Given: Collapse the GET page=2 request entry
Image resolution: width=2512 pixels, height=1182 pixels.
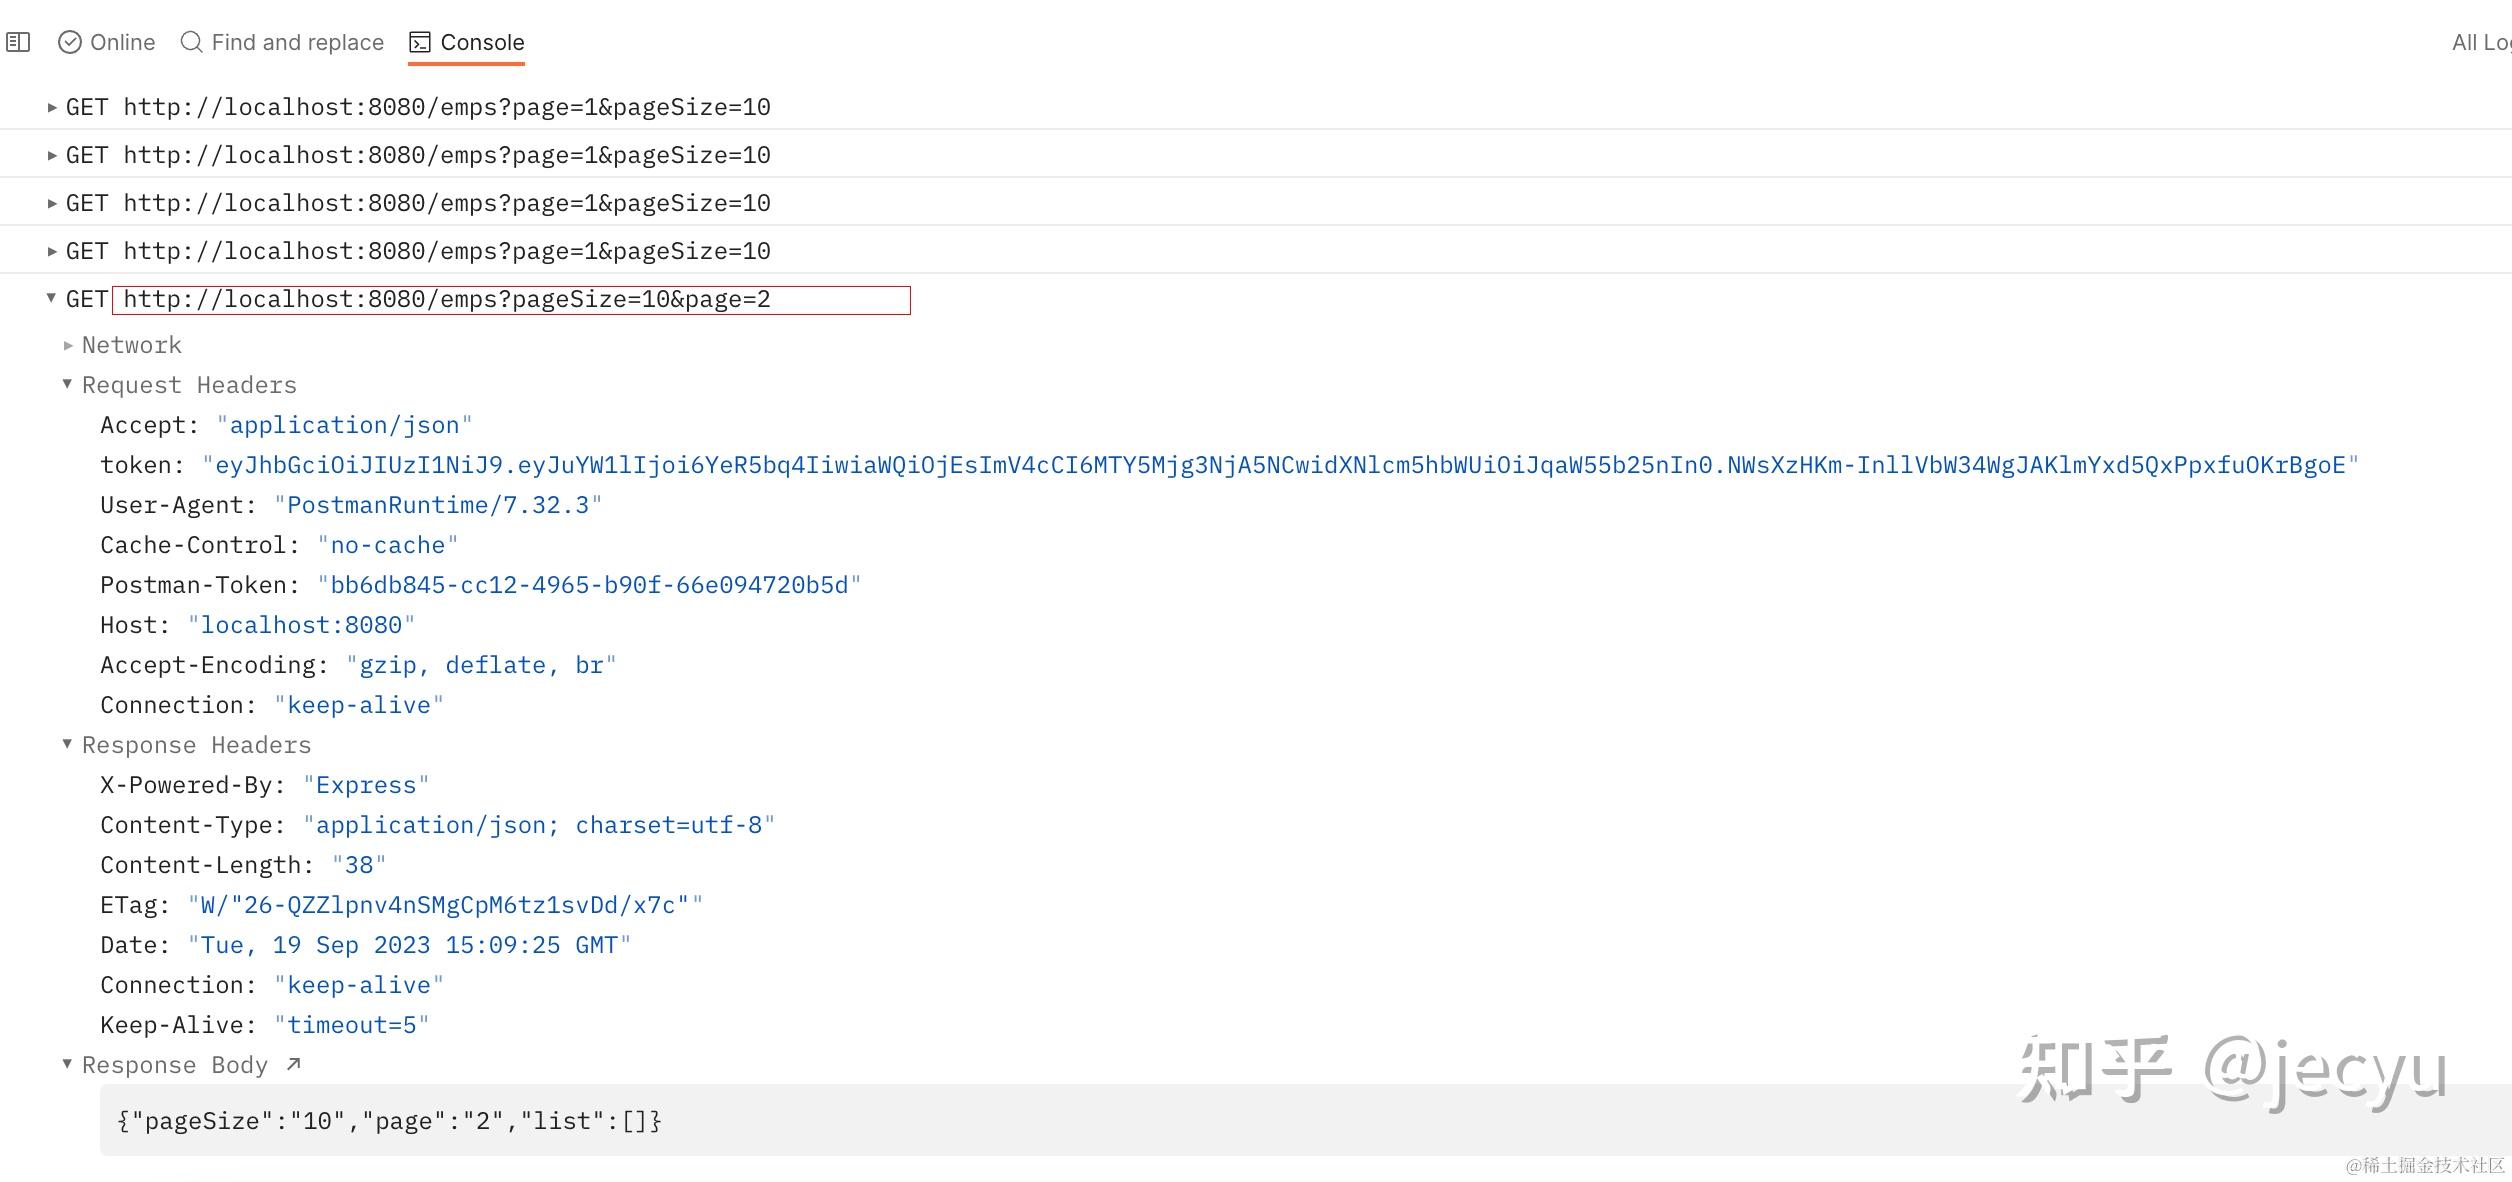Looking at the screenshot, I should point(52,298).
